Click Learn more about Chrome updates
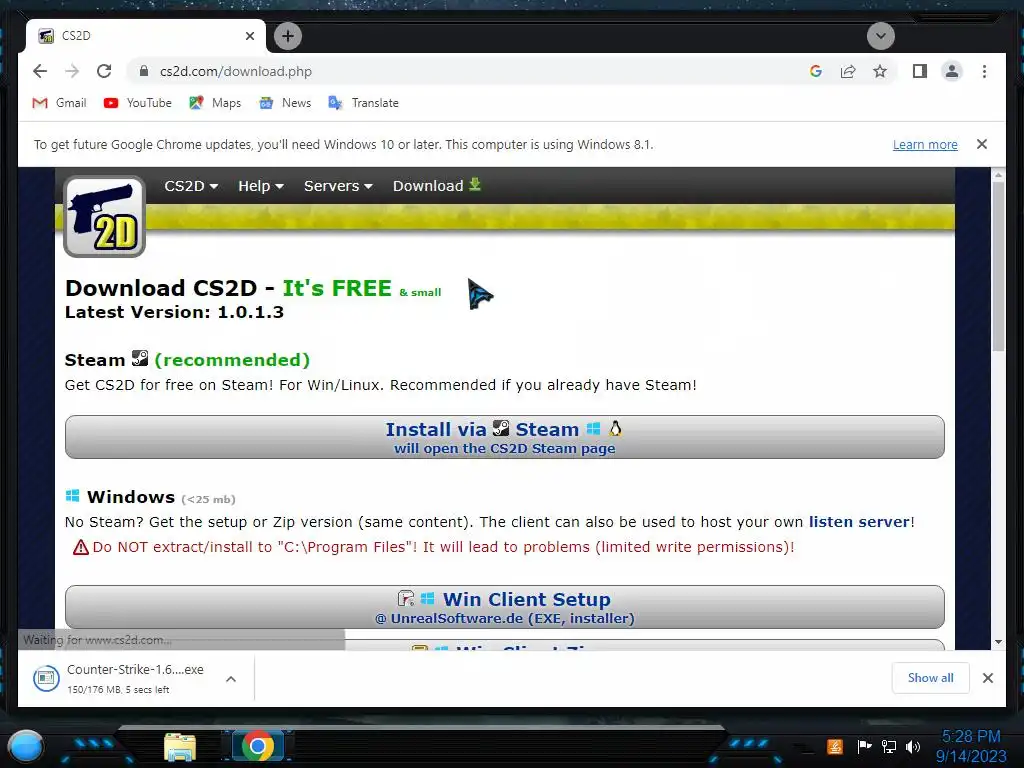This screenshot has width=1024, height=768. [925, 144]
